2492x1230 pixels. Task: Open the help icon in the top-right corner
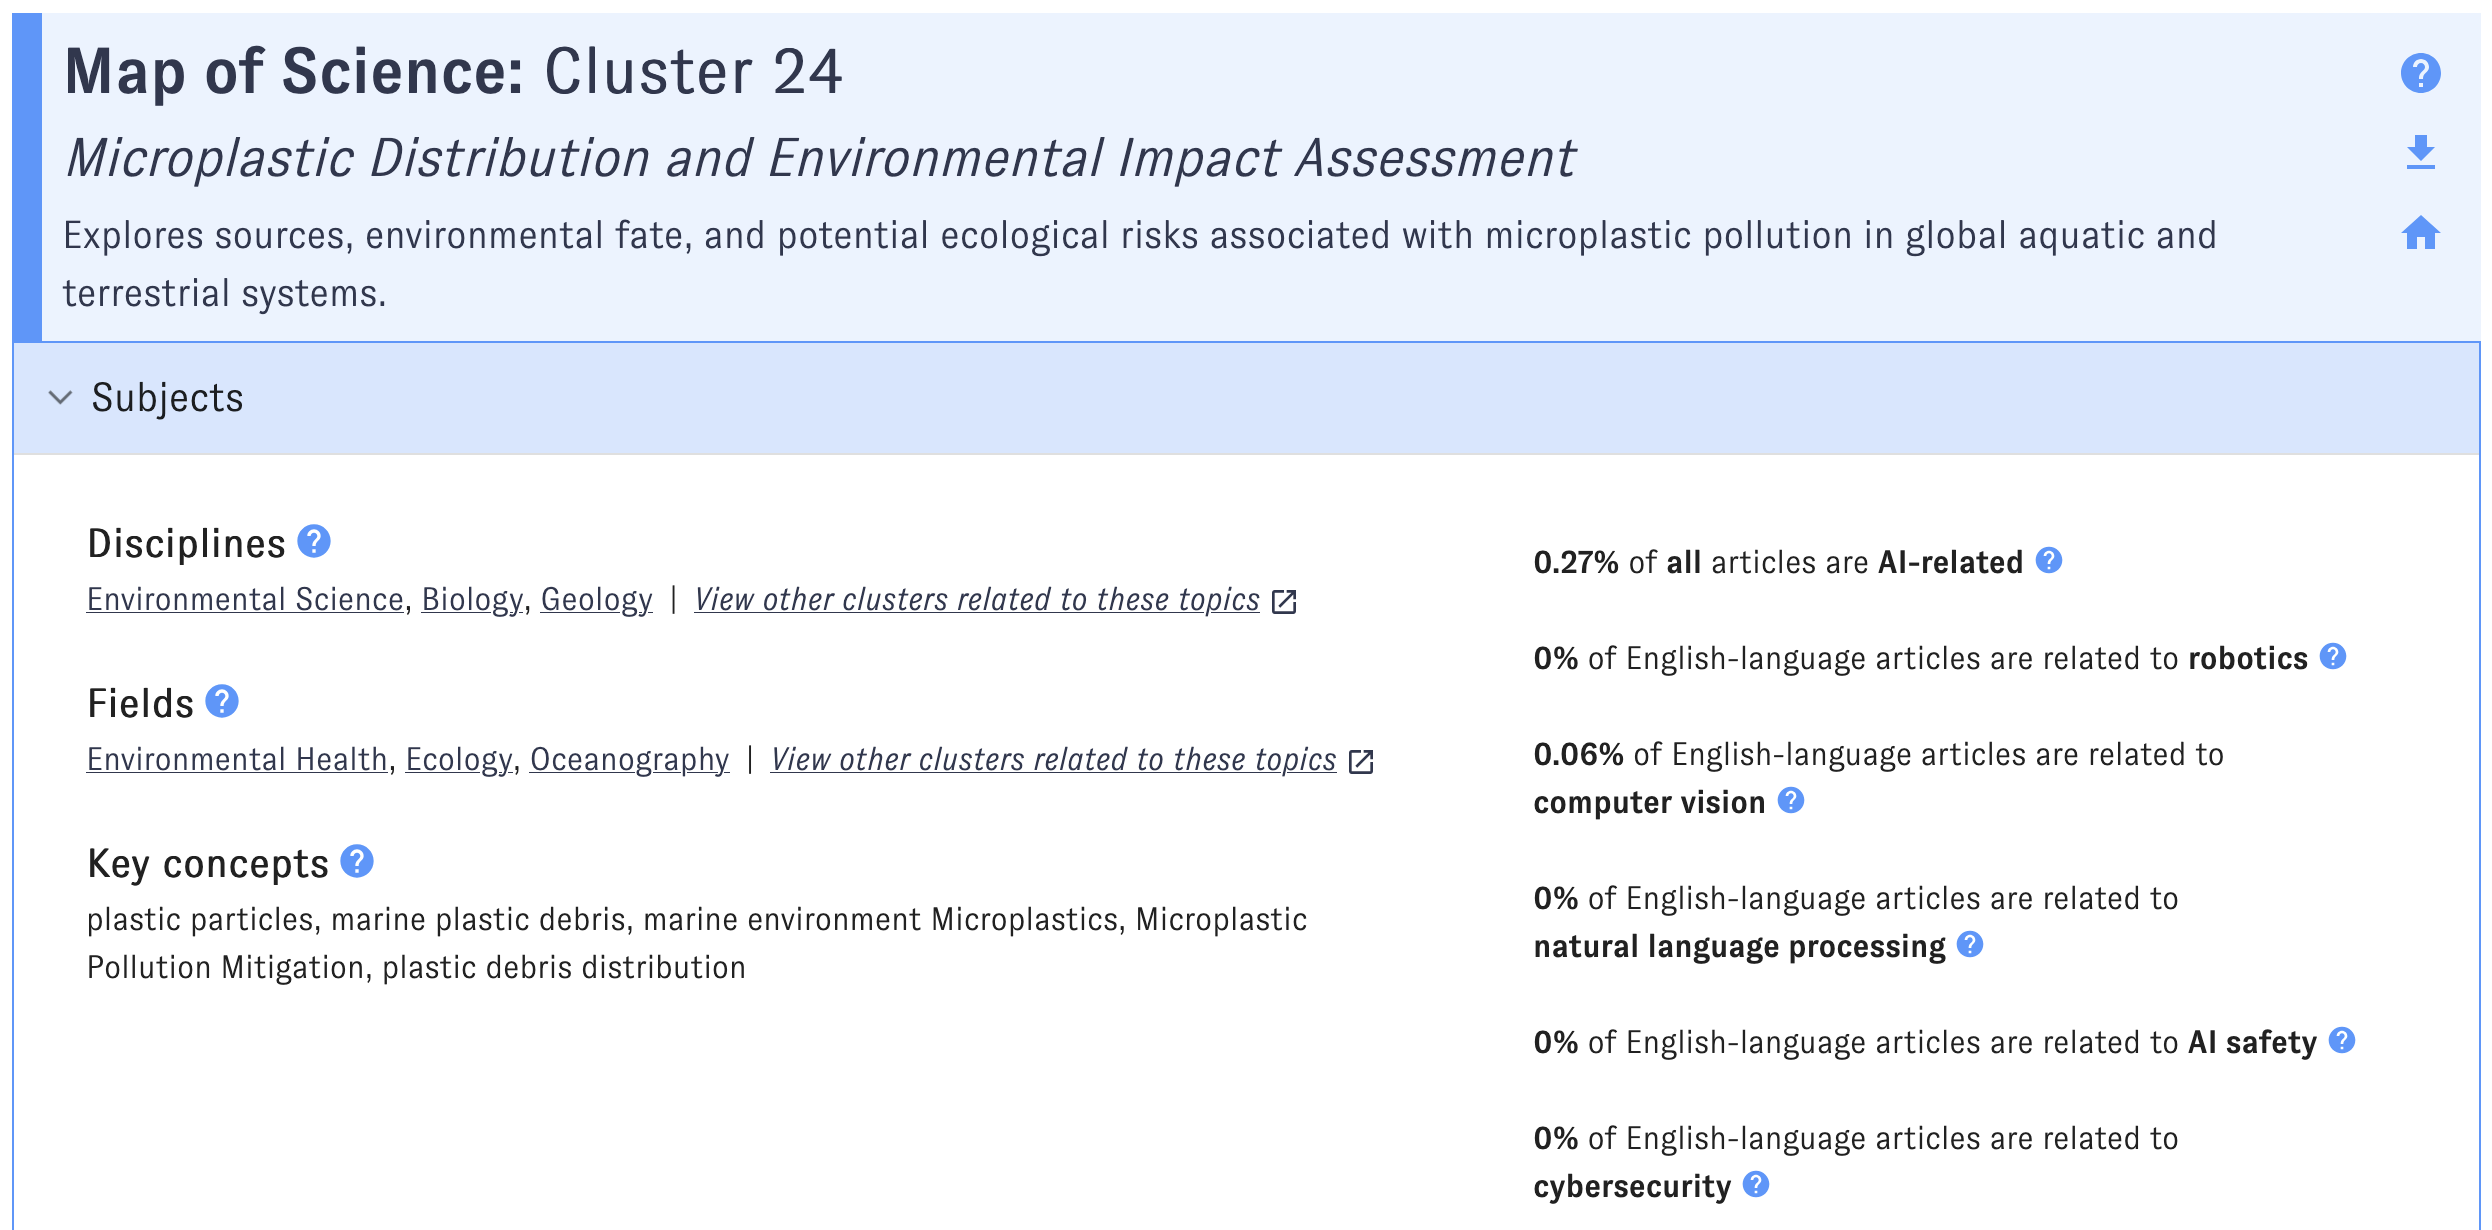pyautogui.click(x=2420, y=72)
